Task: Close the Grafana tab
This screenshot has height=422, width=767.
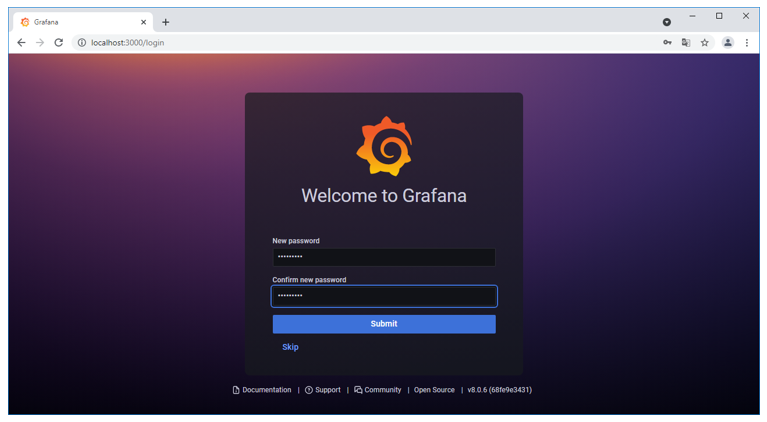Action: (143, 22)
